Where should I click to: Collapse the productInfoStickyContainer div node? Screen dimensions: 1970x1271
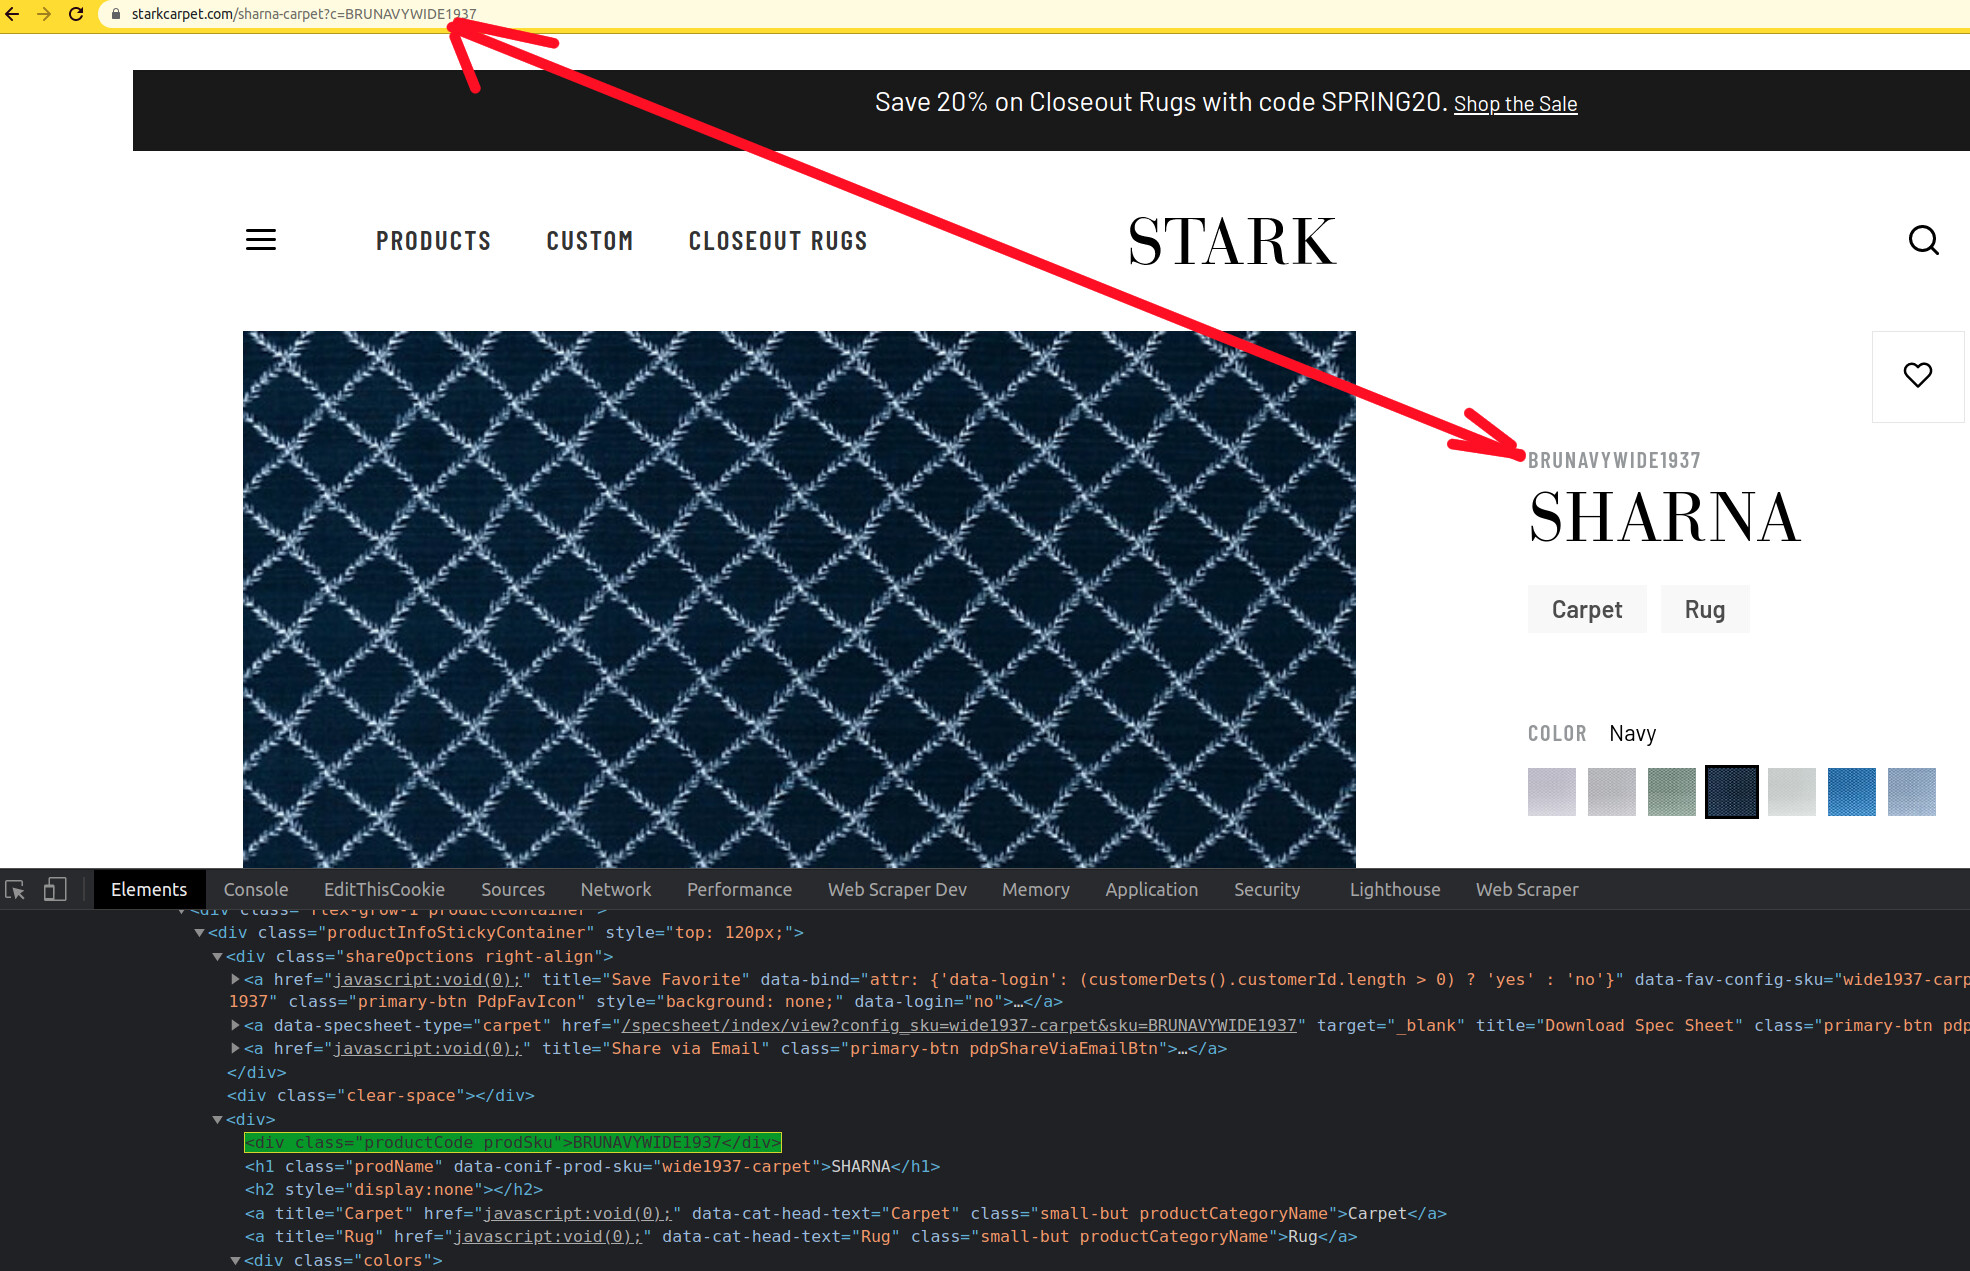click(199, 933)
